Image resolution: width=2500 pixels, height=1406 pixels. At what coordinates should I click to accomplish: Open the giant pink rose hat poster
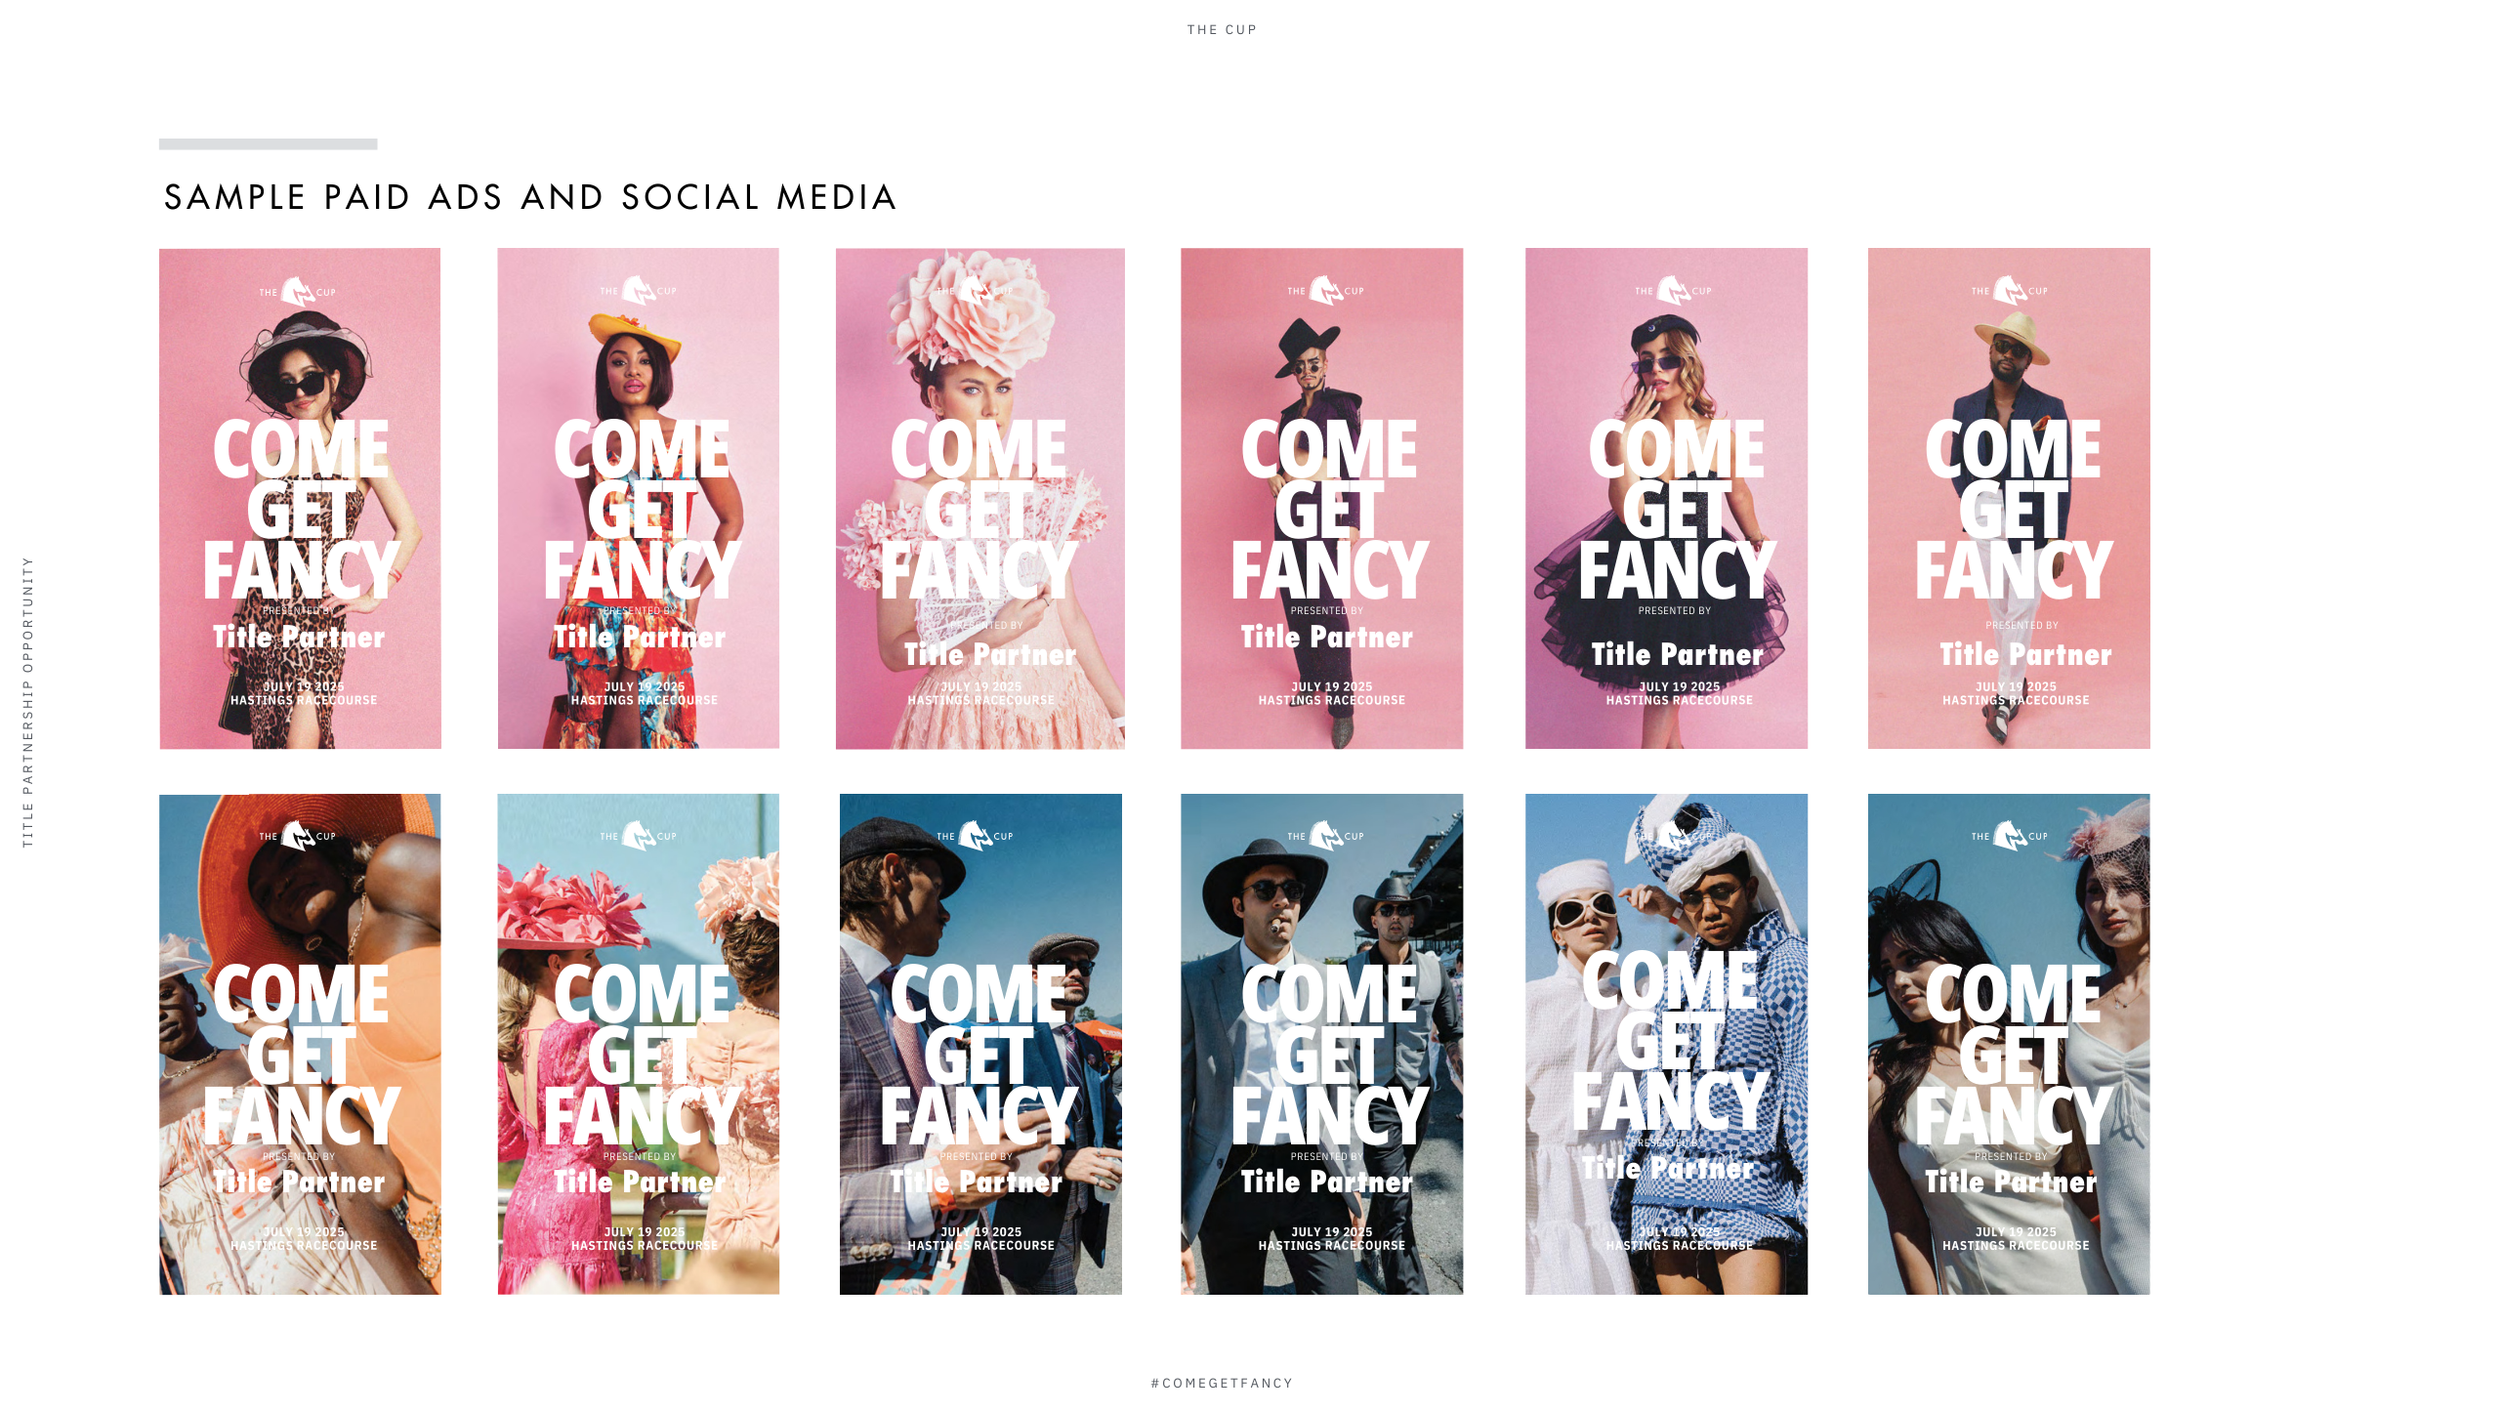coord(980,498)
